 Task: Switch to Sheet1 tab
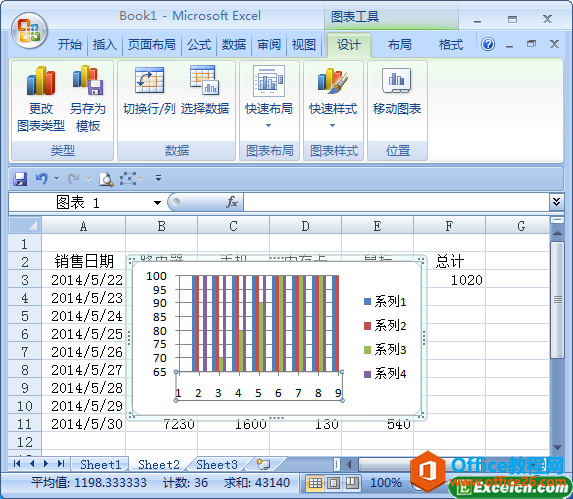(x=100, y=464)
